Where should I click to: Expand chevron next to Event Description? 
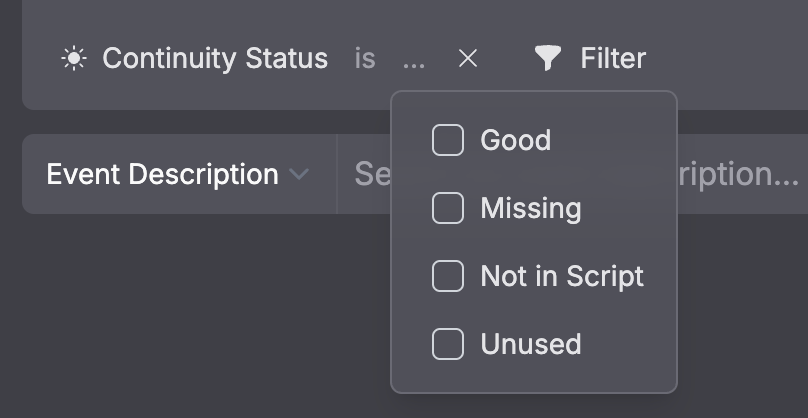298,175
